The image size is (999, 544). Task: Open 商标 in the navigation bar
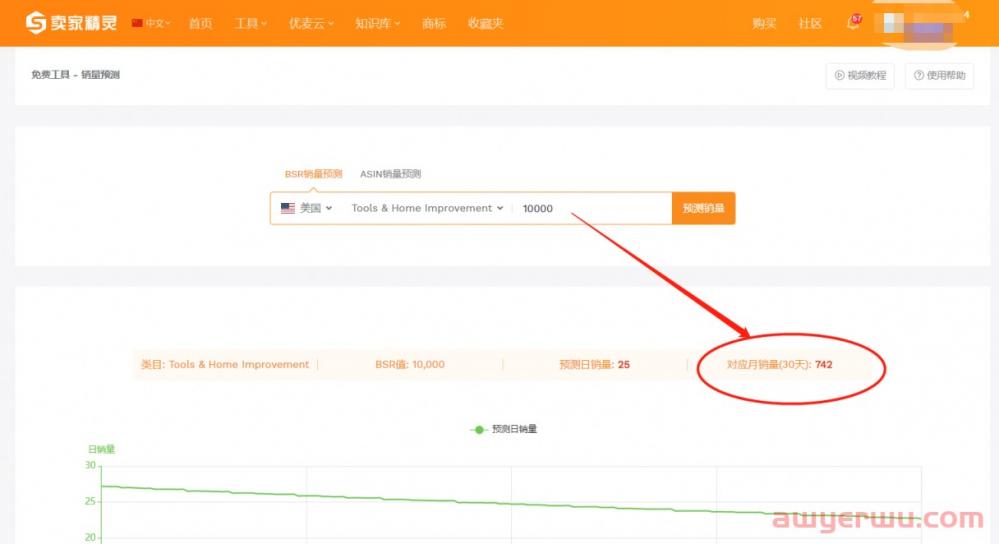coord(434,23)
